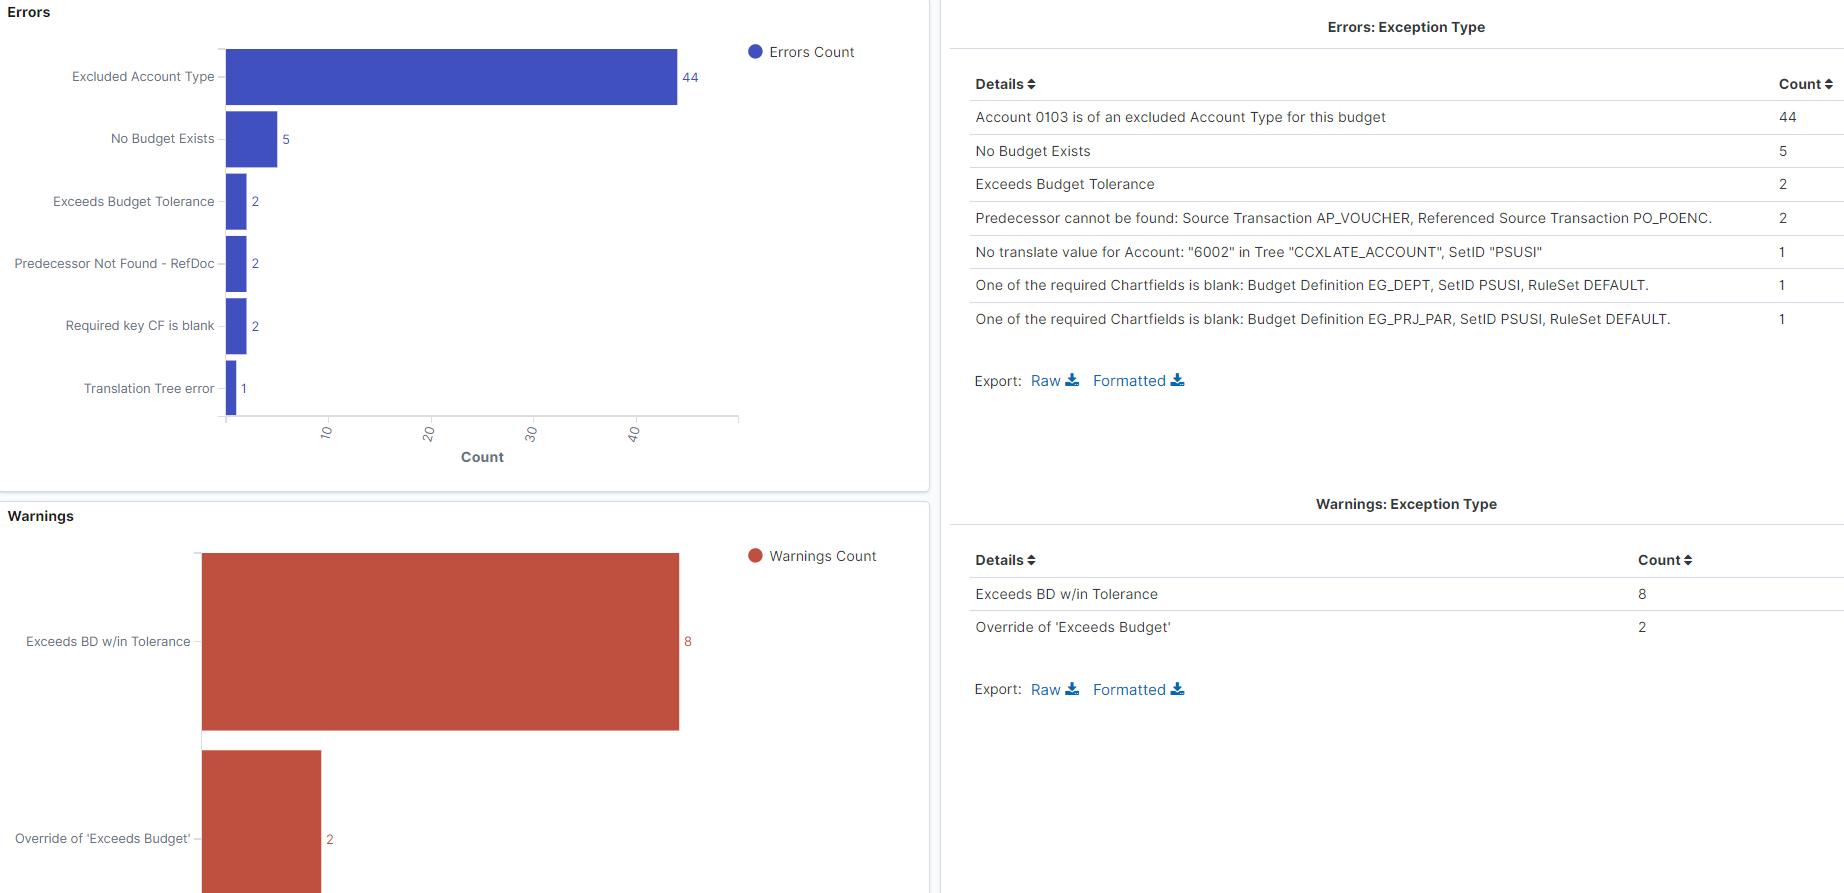Download Raw export under Warnings table

tap(1055, 690)
